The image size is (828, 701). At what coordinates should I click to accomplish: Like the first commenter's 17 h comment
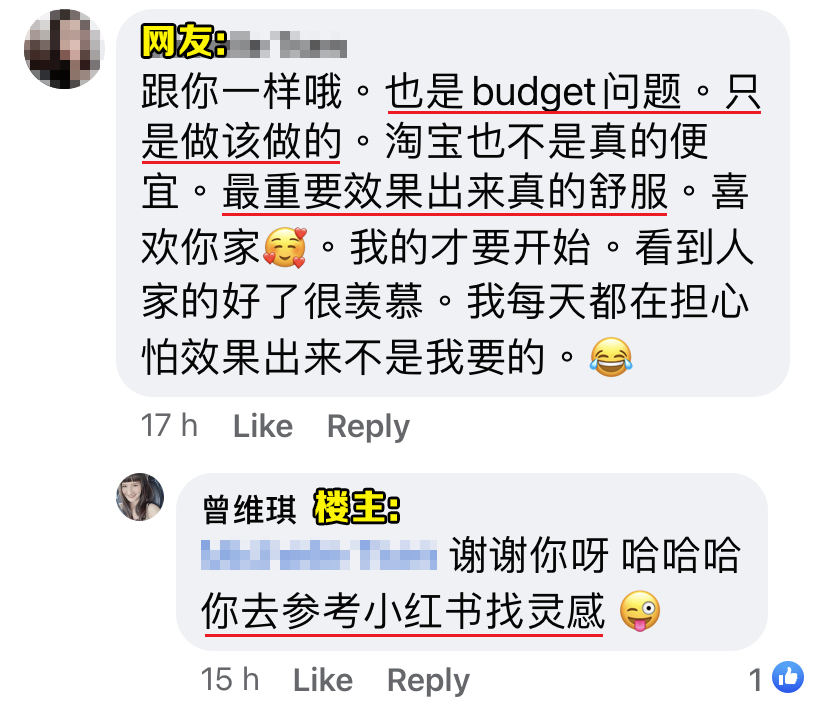pos(263,426)
